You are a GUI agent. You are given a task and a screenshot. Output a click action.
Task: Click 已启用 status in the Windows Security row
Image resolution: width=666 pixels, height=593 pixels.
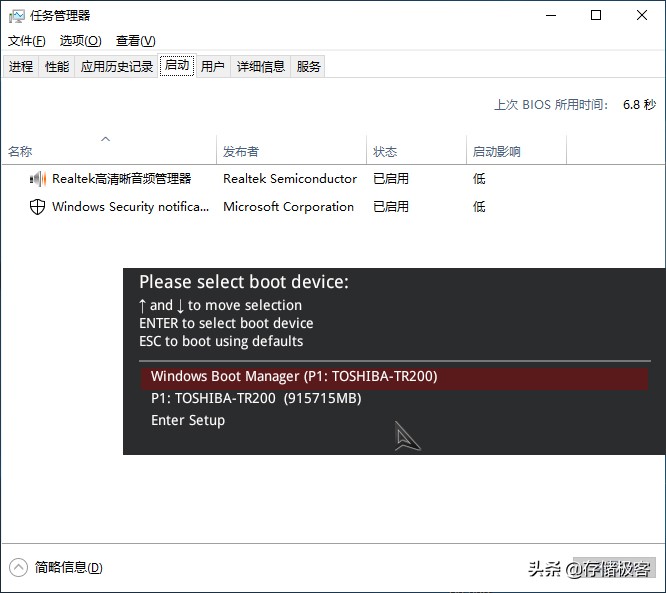(391, 207)
